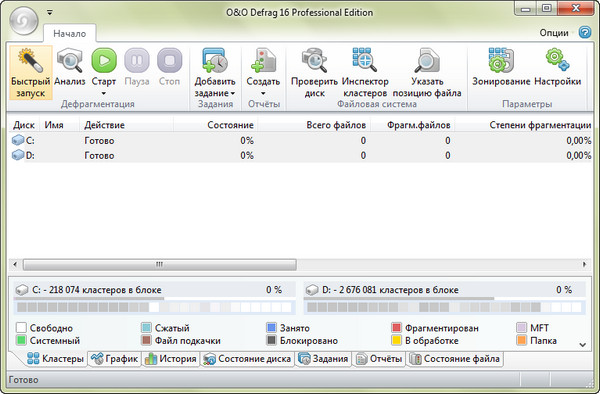This screenshot has width=600, height=394.
Task: Run Анализ with the magnifier icon
Action: [x=70, y=60]
